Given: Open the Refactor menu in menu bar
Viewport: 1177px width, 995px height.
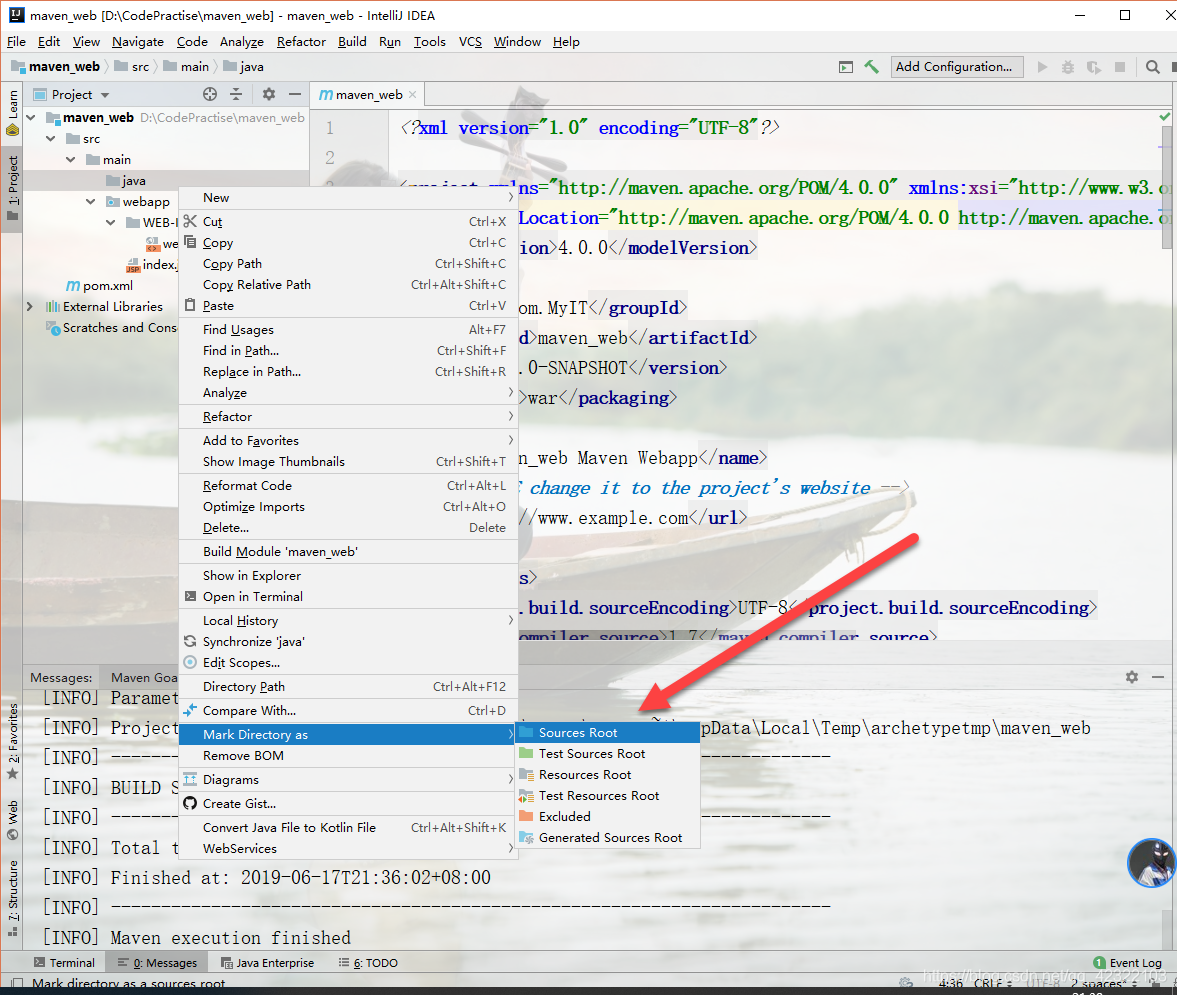Looking at the screenshot, I should pos(301,41).
